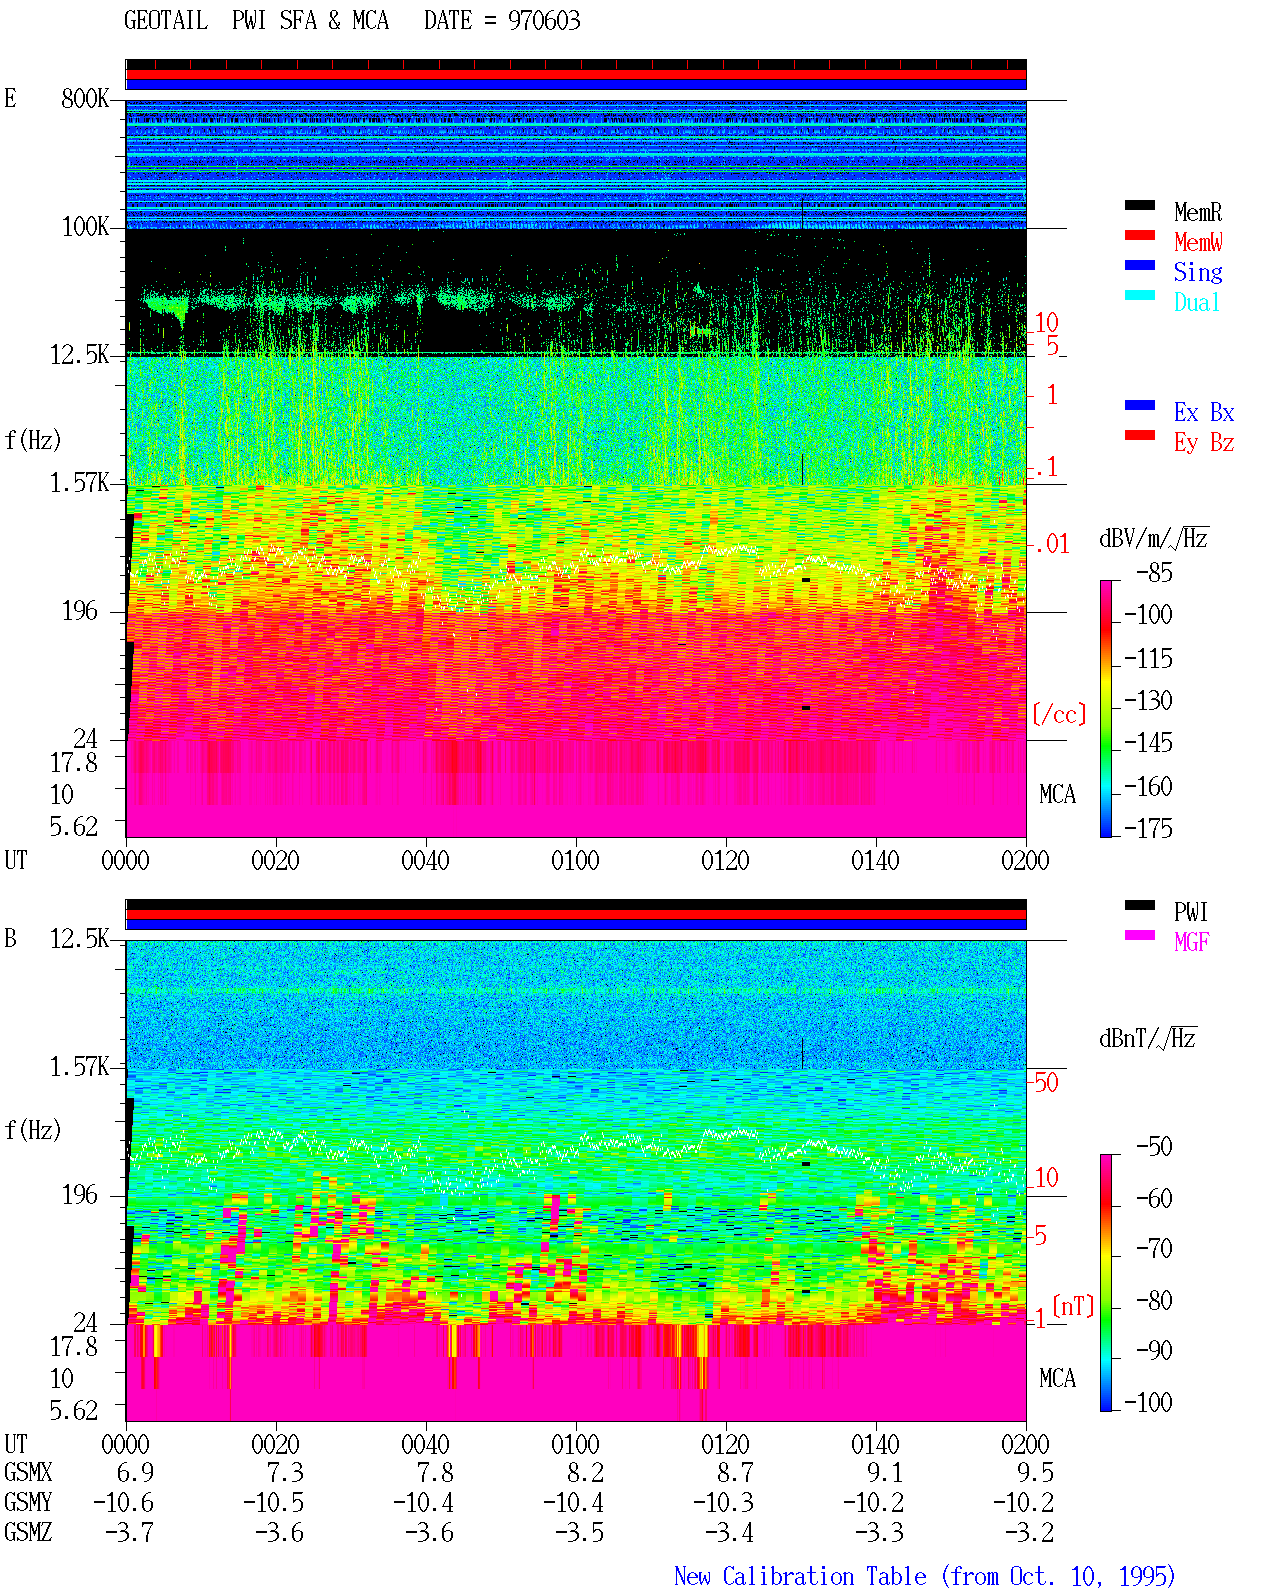Click the magenta MGF legend swatch
The image size is (1280, 1593).
pyautogui.click(x=1139, y=935)
